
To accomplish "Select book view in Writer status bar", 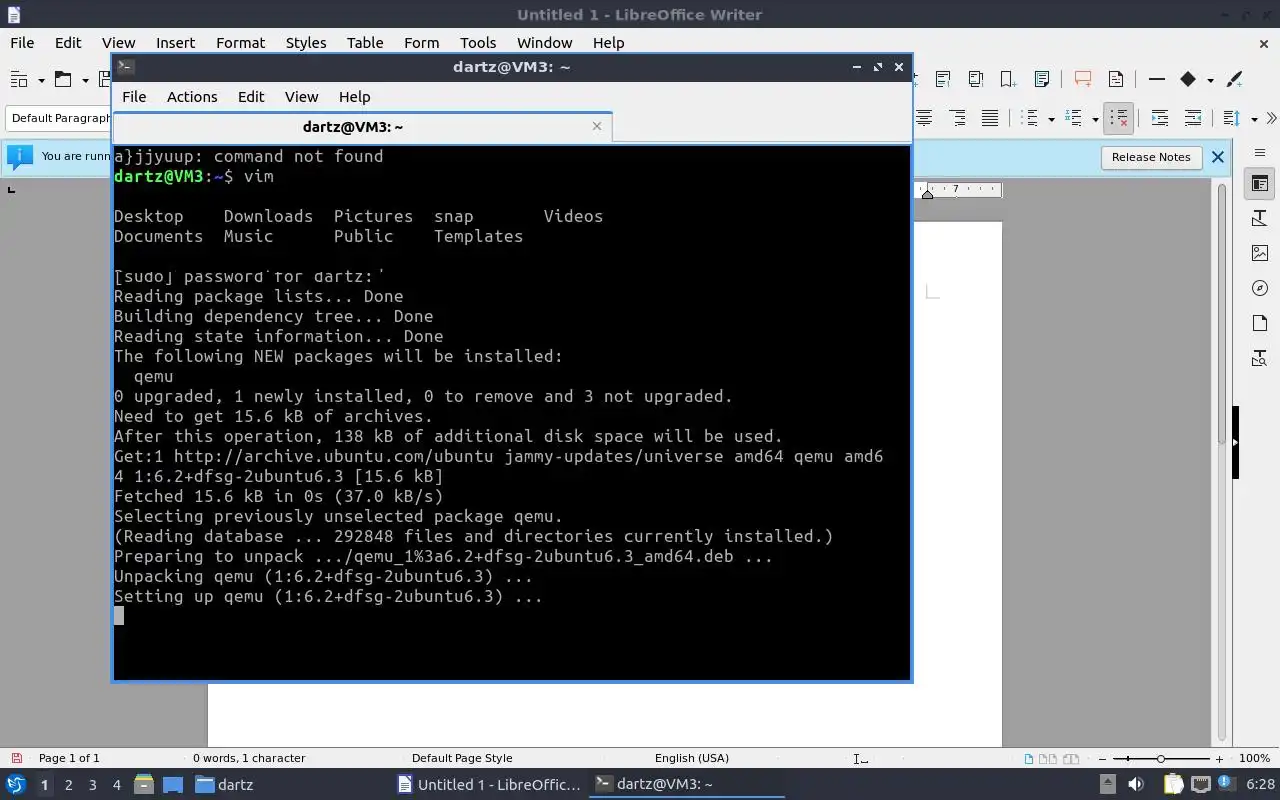I will coord(1070,758).
